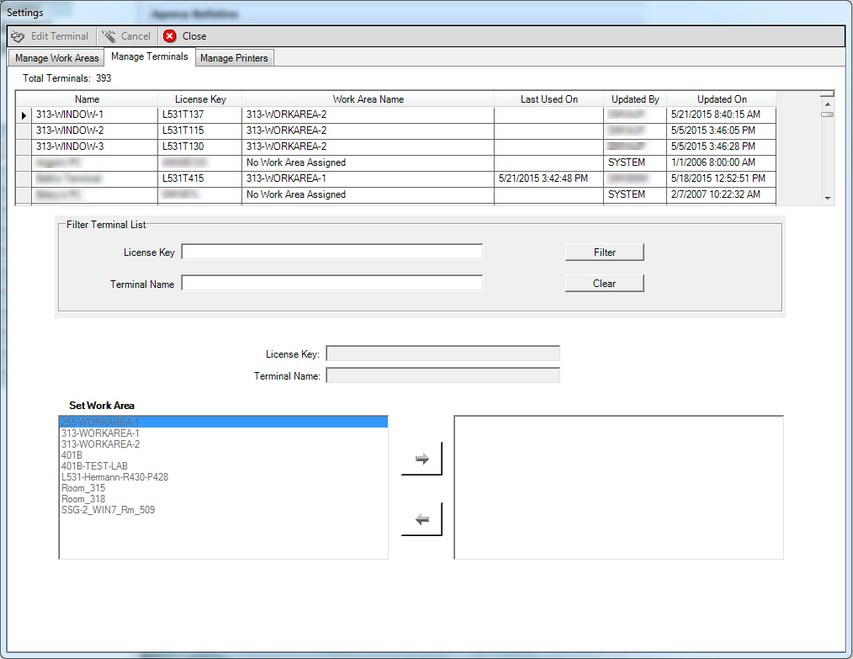Click the right arrow assign button
Image resolution: width=853 pixels, height=659 pixels.
[422, 459]
